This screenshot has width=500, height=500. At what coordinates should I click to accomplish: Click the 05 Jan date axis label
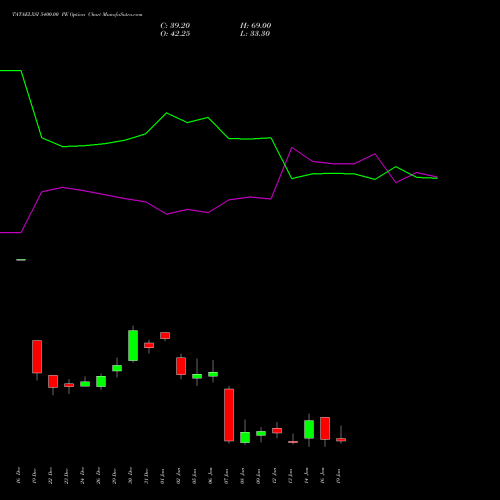pyautogui.click(x=194, y=476)
